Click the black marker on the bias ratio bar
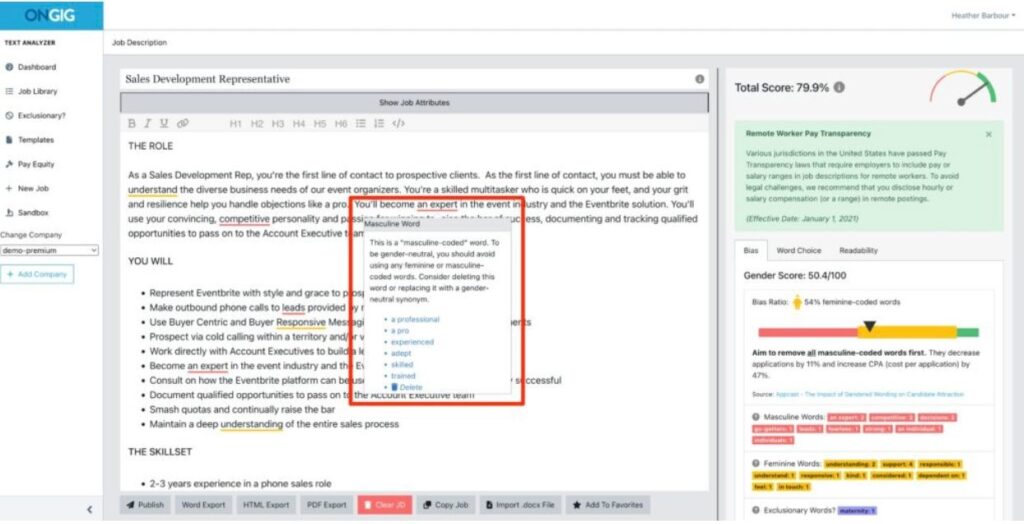1024x524 pixels. 869,325
